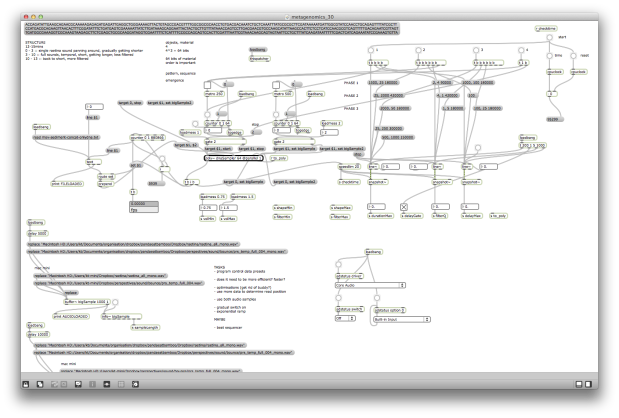Click the dark arrows icon after the inspector icon
619x418 pixels.
pyautogui.click(x=107, y=384)
